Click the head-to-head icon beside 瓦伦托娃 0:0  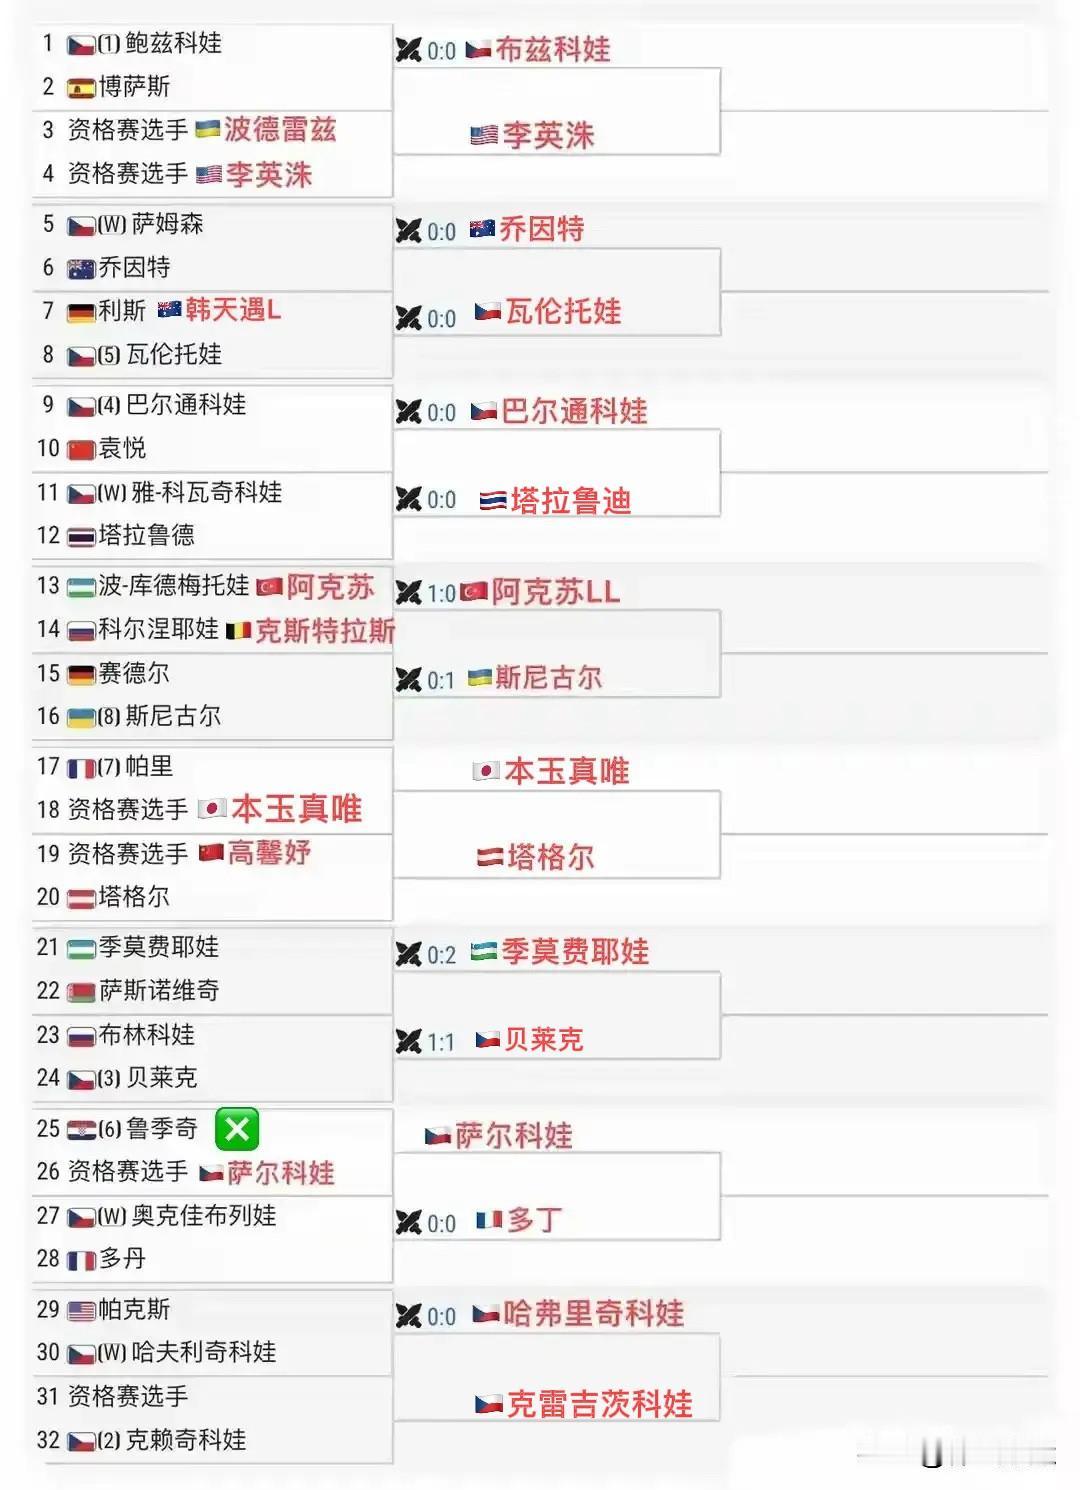pyautogui.click(x=408, y=318)
